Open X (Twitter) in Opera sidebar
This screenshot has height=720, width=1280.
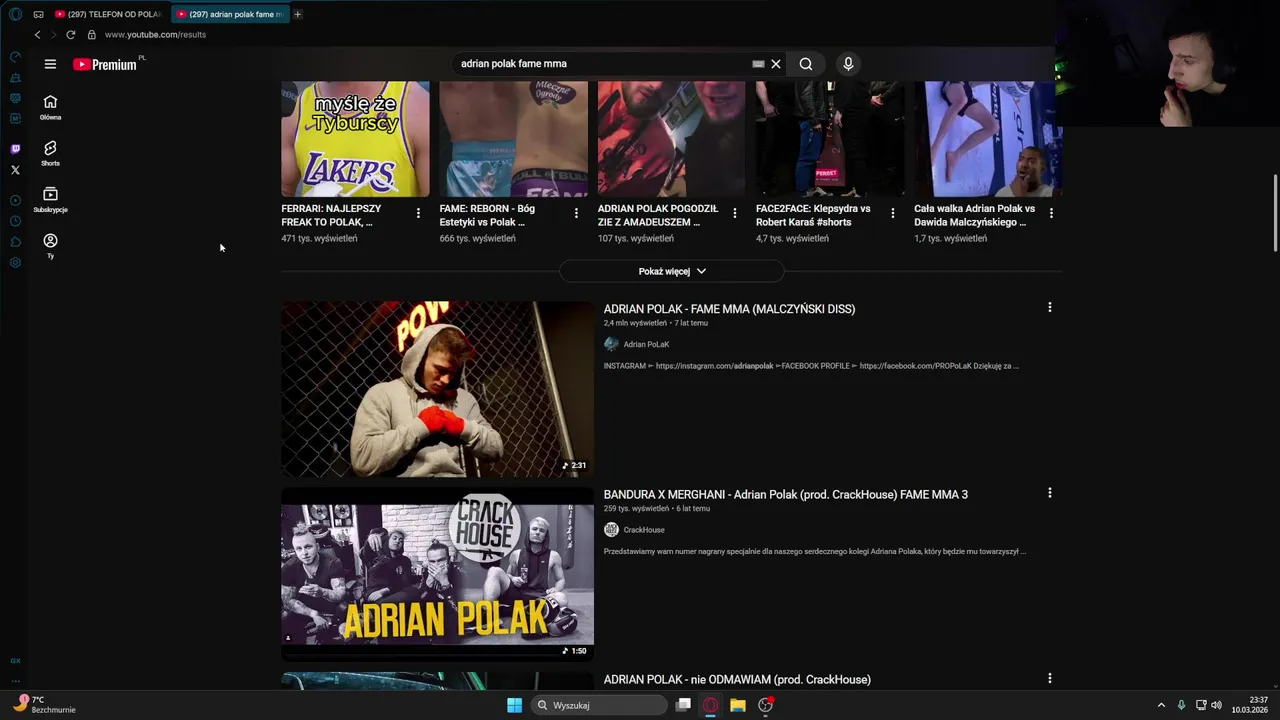pos(15,170)
